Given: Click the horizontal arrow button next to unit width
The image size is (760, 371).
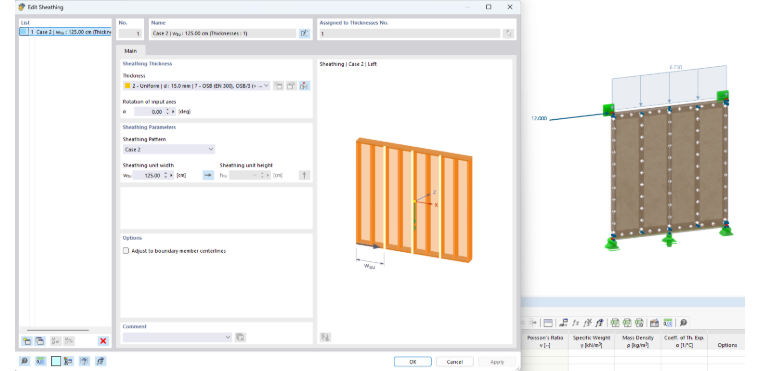Looking at the screenshot, I should [x=208, y=176].
